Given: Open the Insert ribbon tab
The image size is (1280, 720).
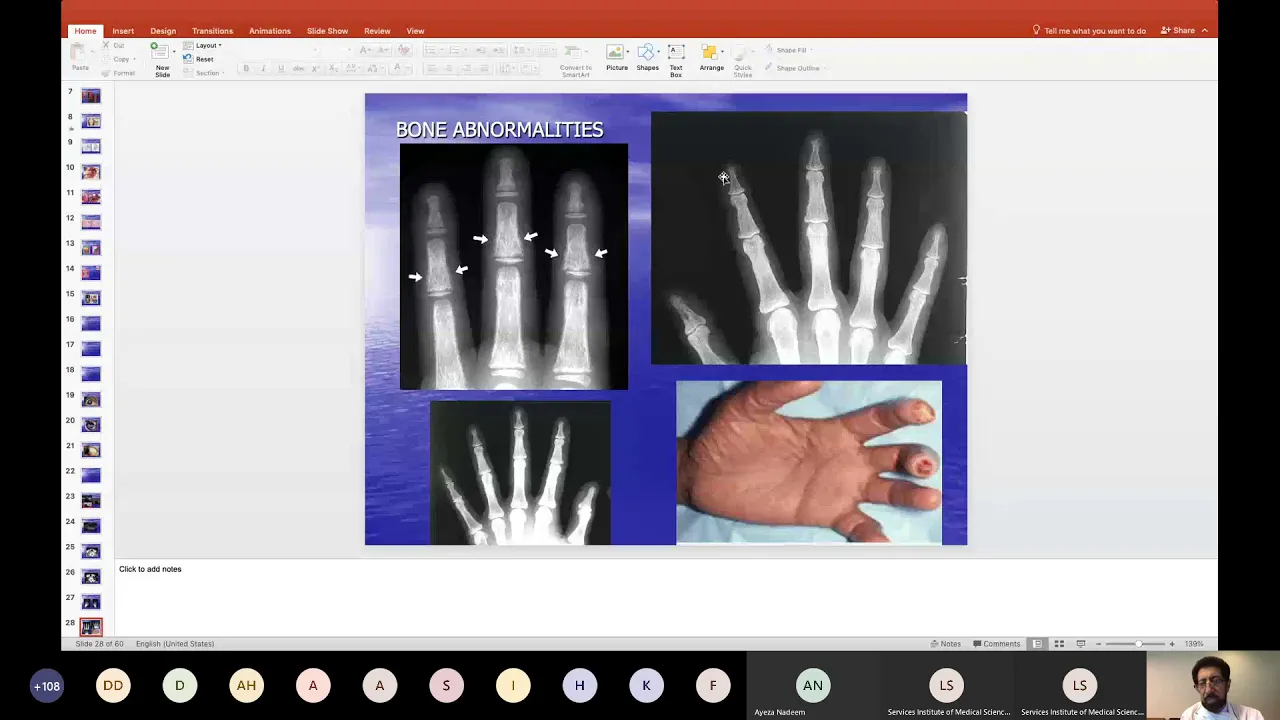Looking at the screenshot, I should click(x=123, y=31).
